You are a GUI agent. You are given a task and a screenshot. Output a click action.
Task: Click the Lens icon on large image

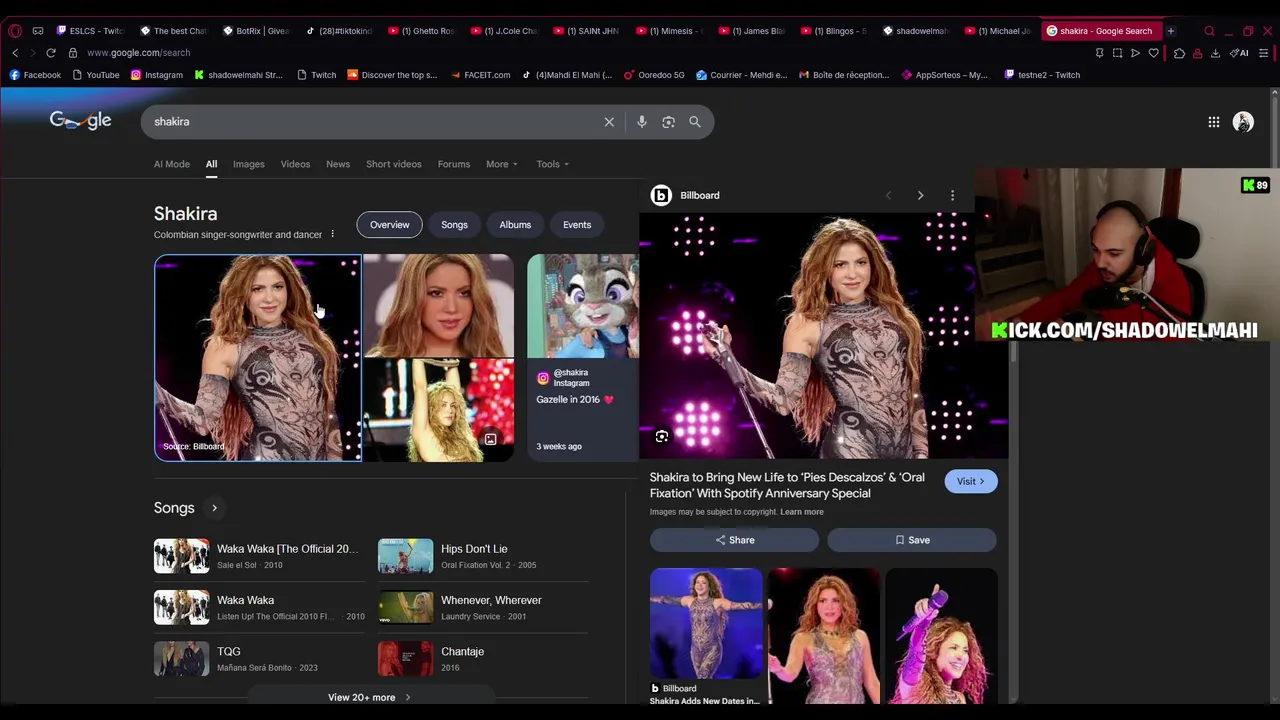[662, 436]
